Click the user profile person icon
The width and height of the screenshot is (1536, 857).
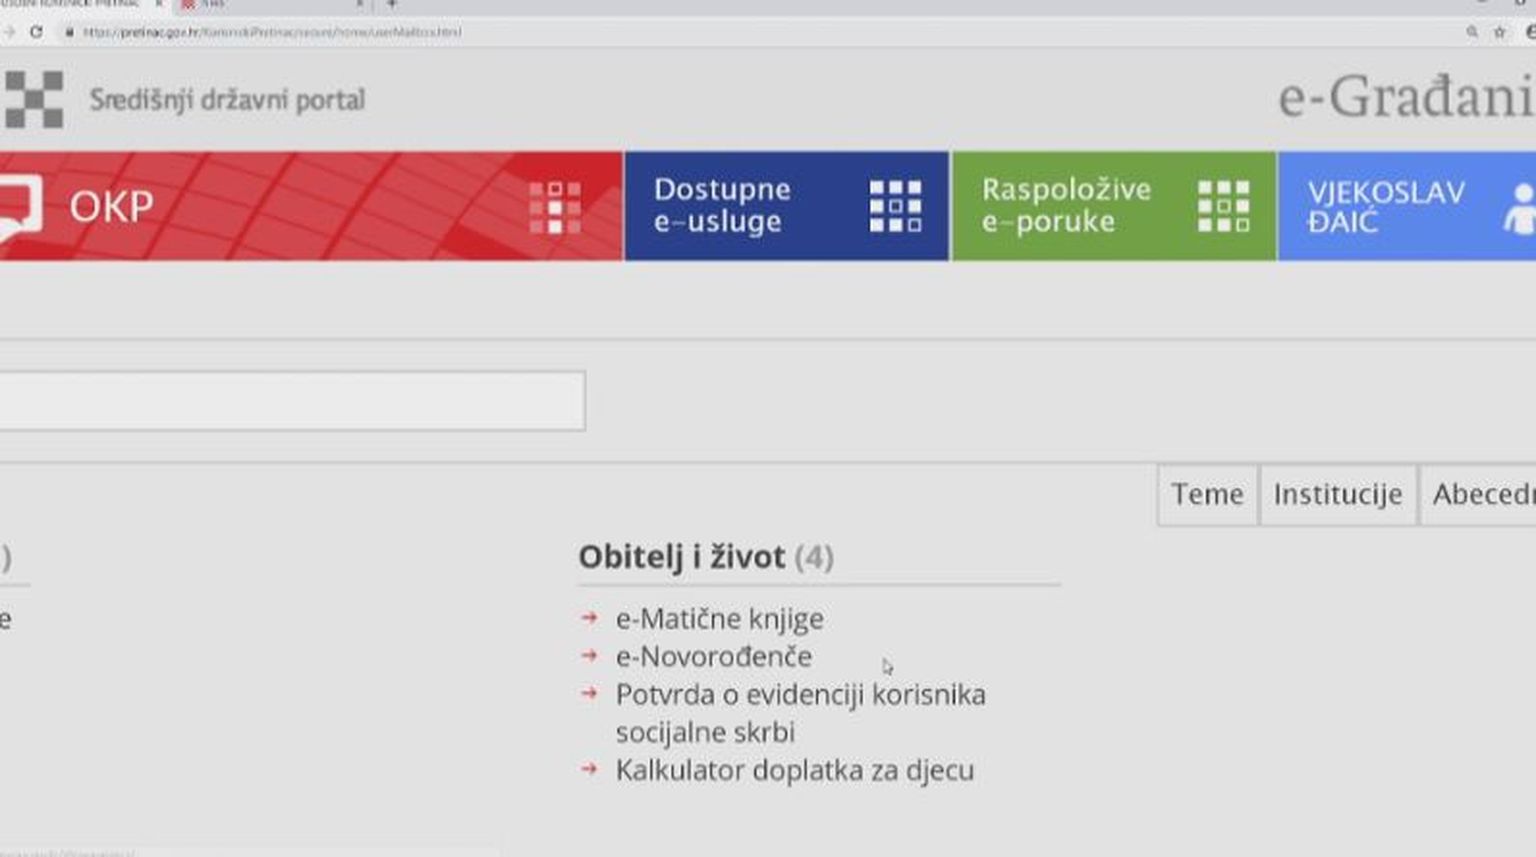coord(1520,208)
